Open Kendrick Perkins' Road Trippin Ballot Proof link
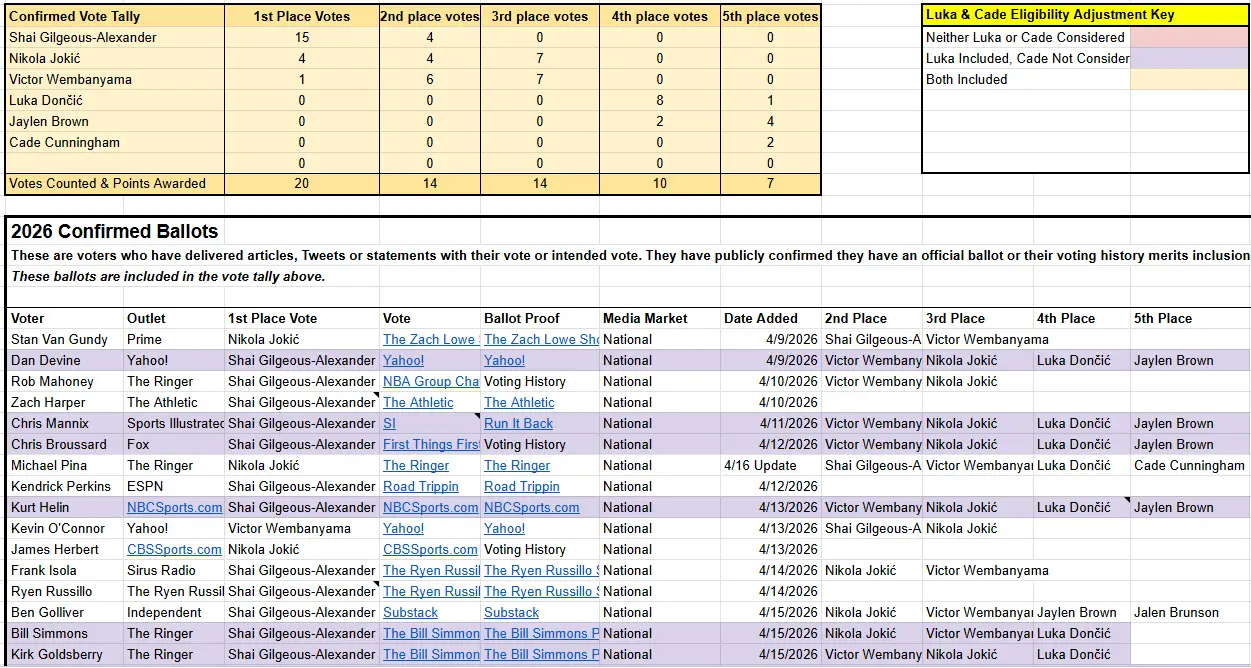The width and height of the screenshot is (1251, 668). point(522,486)
